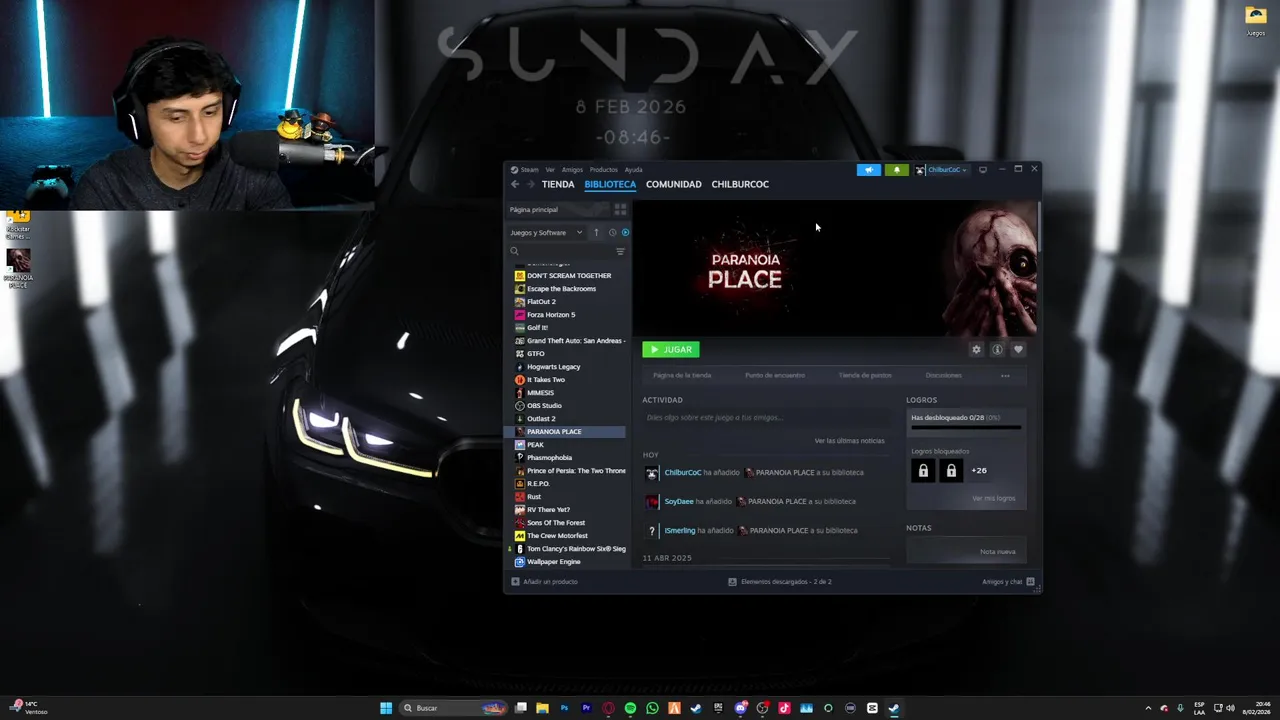Click Nota nueva button

point(998,552)
